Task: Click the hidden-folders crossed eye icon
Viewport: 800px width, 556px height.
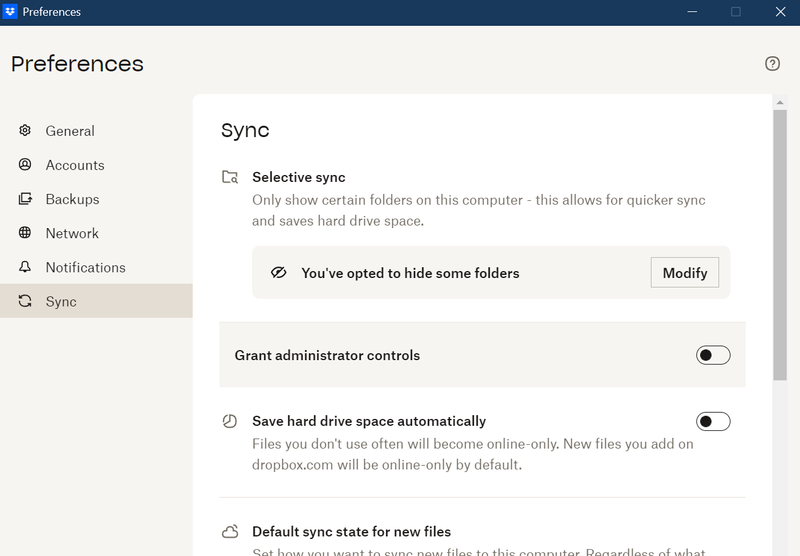Action: pos(279,273)
